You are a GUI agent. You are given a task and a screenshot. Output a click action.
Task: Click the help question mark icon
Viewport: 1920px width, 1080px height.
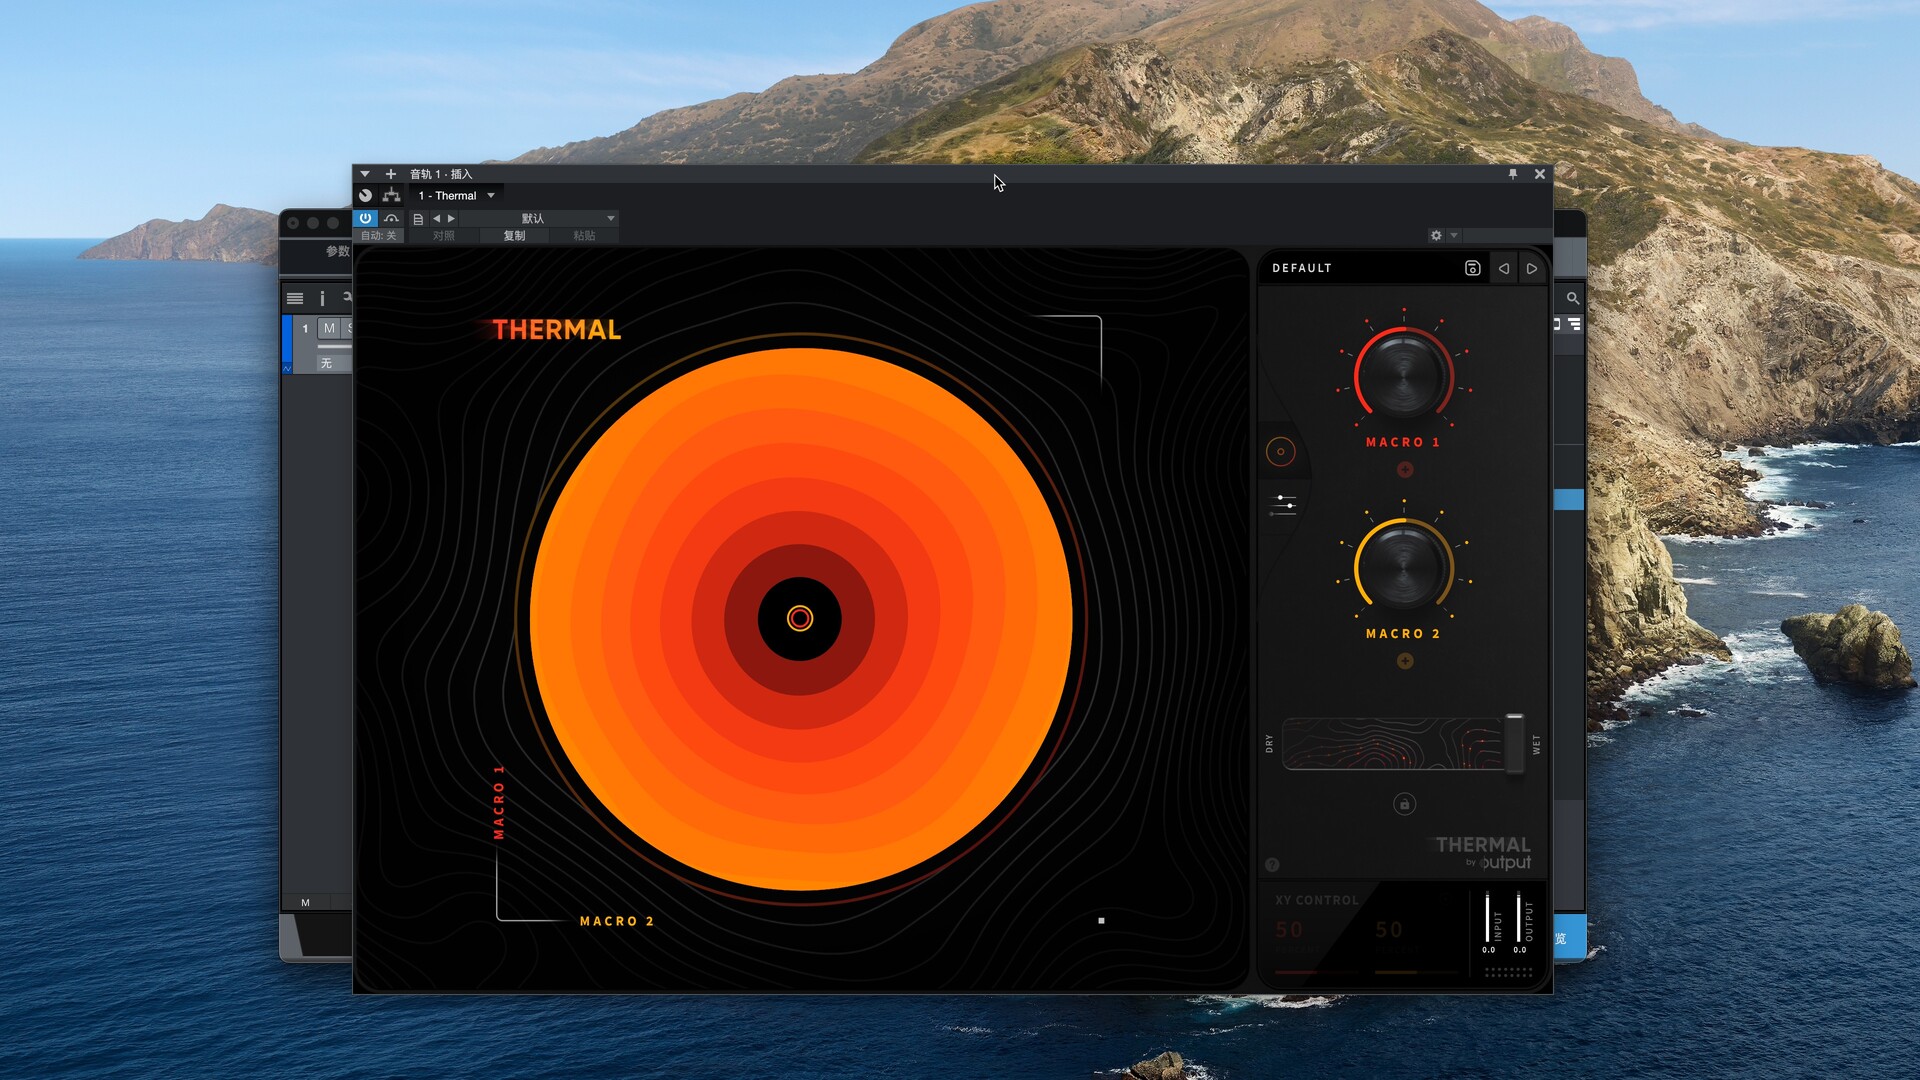click(1273, 864)
